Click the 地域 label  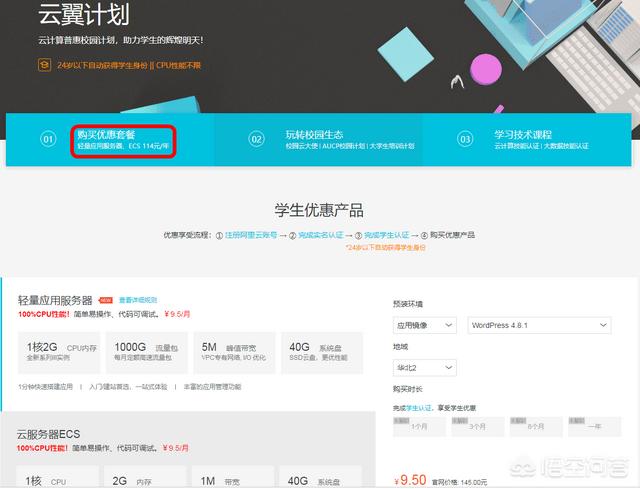[x=400, y=347]
